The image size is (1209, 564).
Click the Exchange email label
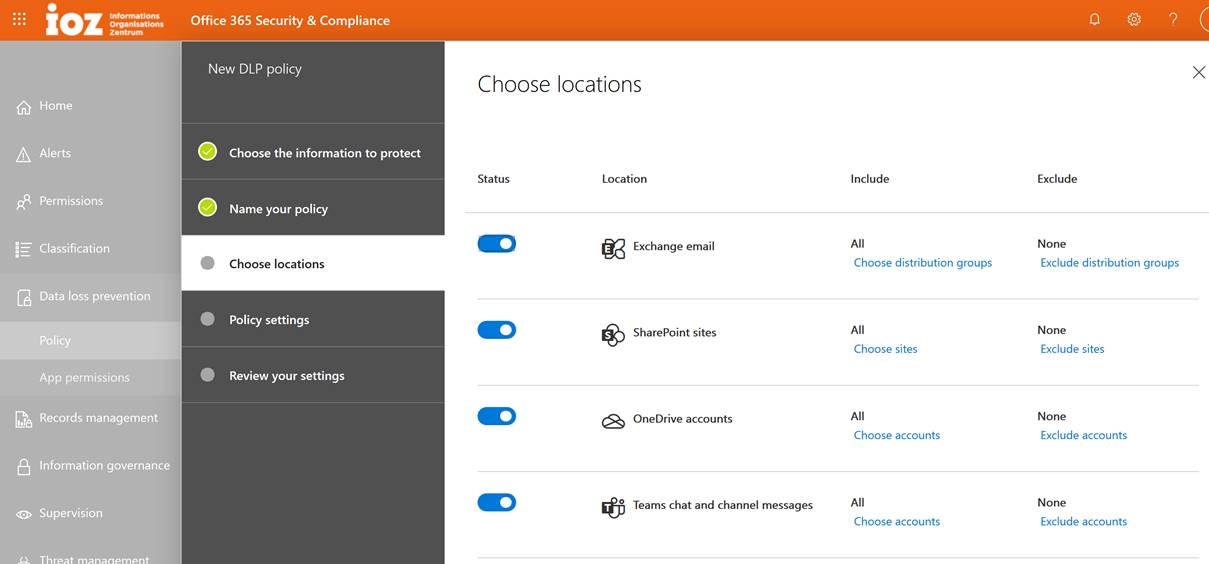[x=674, y=246]
